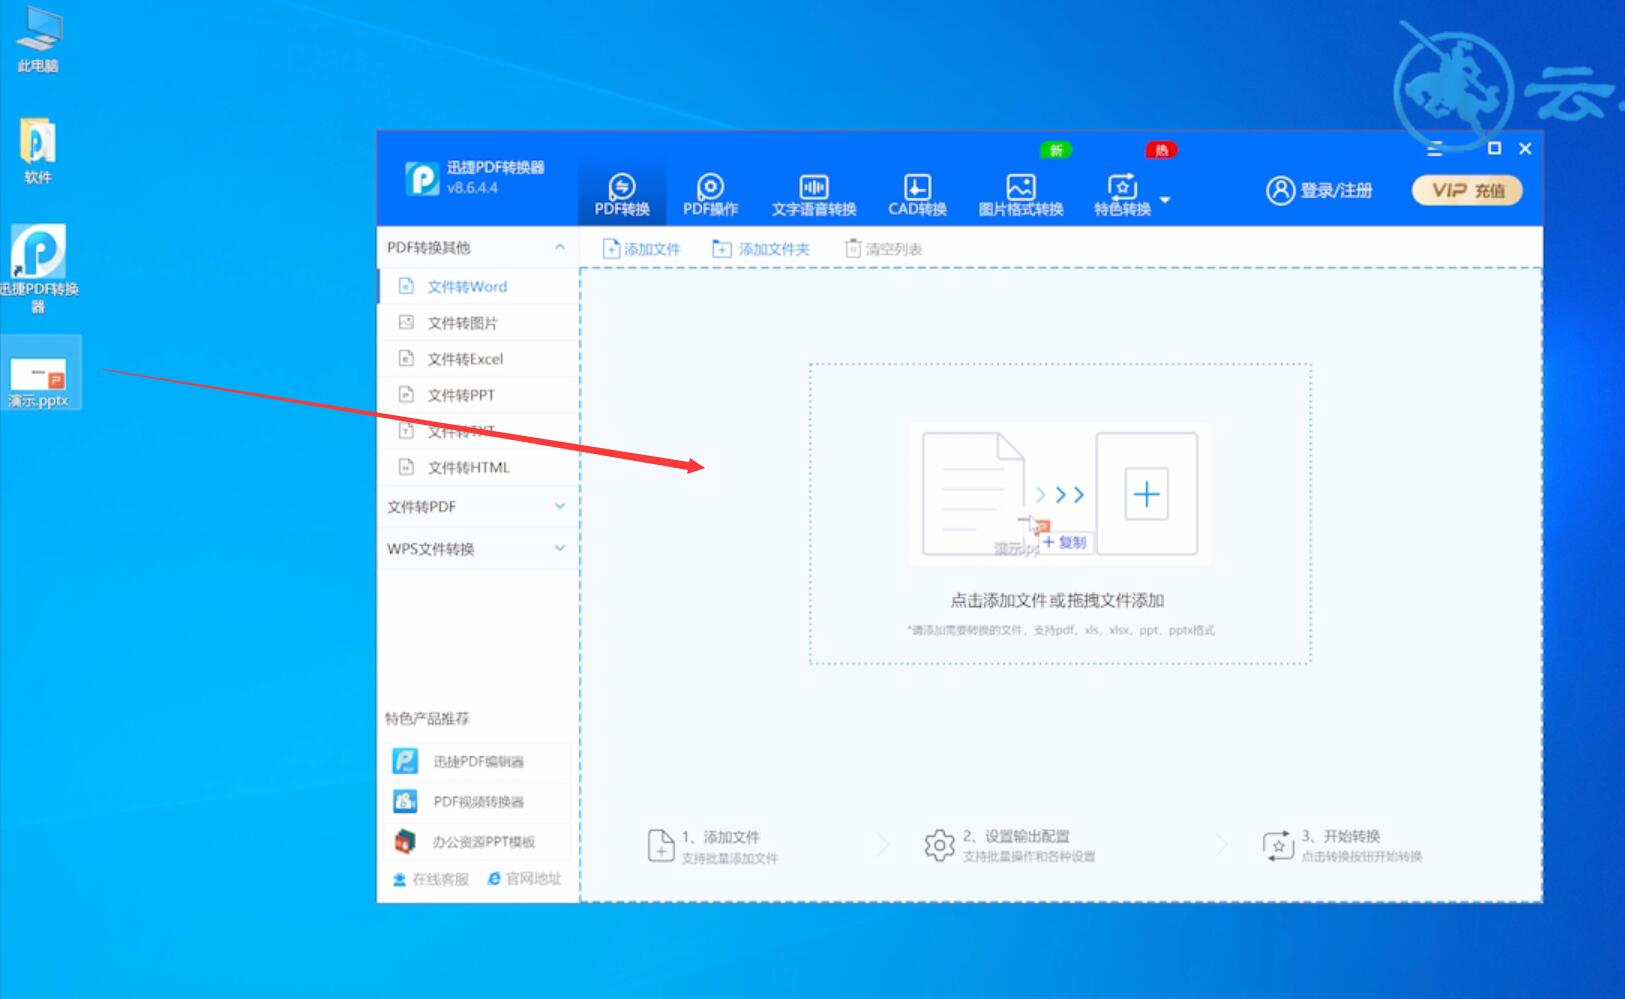Image resolution: width=1625 pixels, height=999 pixels.
Task: Expand the dropdown arrow beside 特色转换
Action: [x=1165, y=199]
